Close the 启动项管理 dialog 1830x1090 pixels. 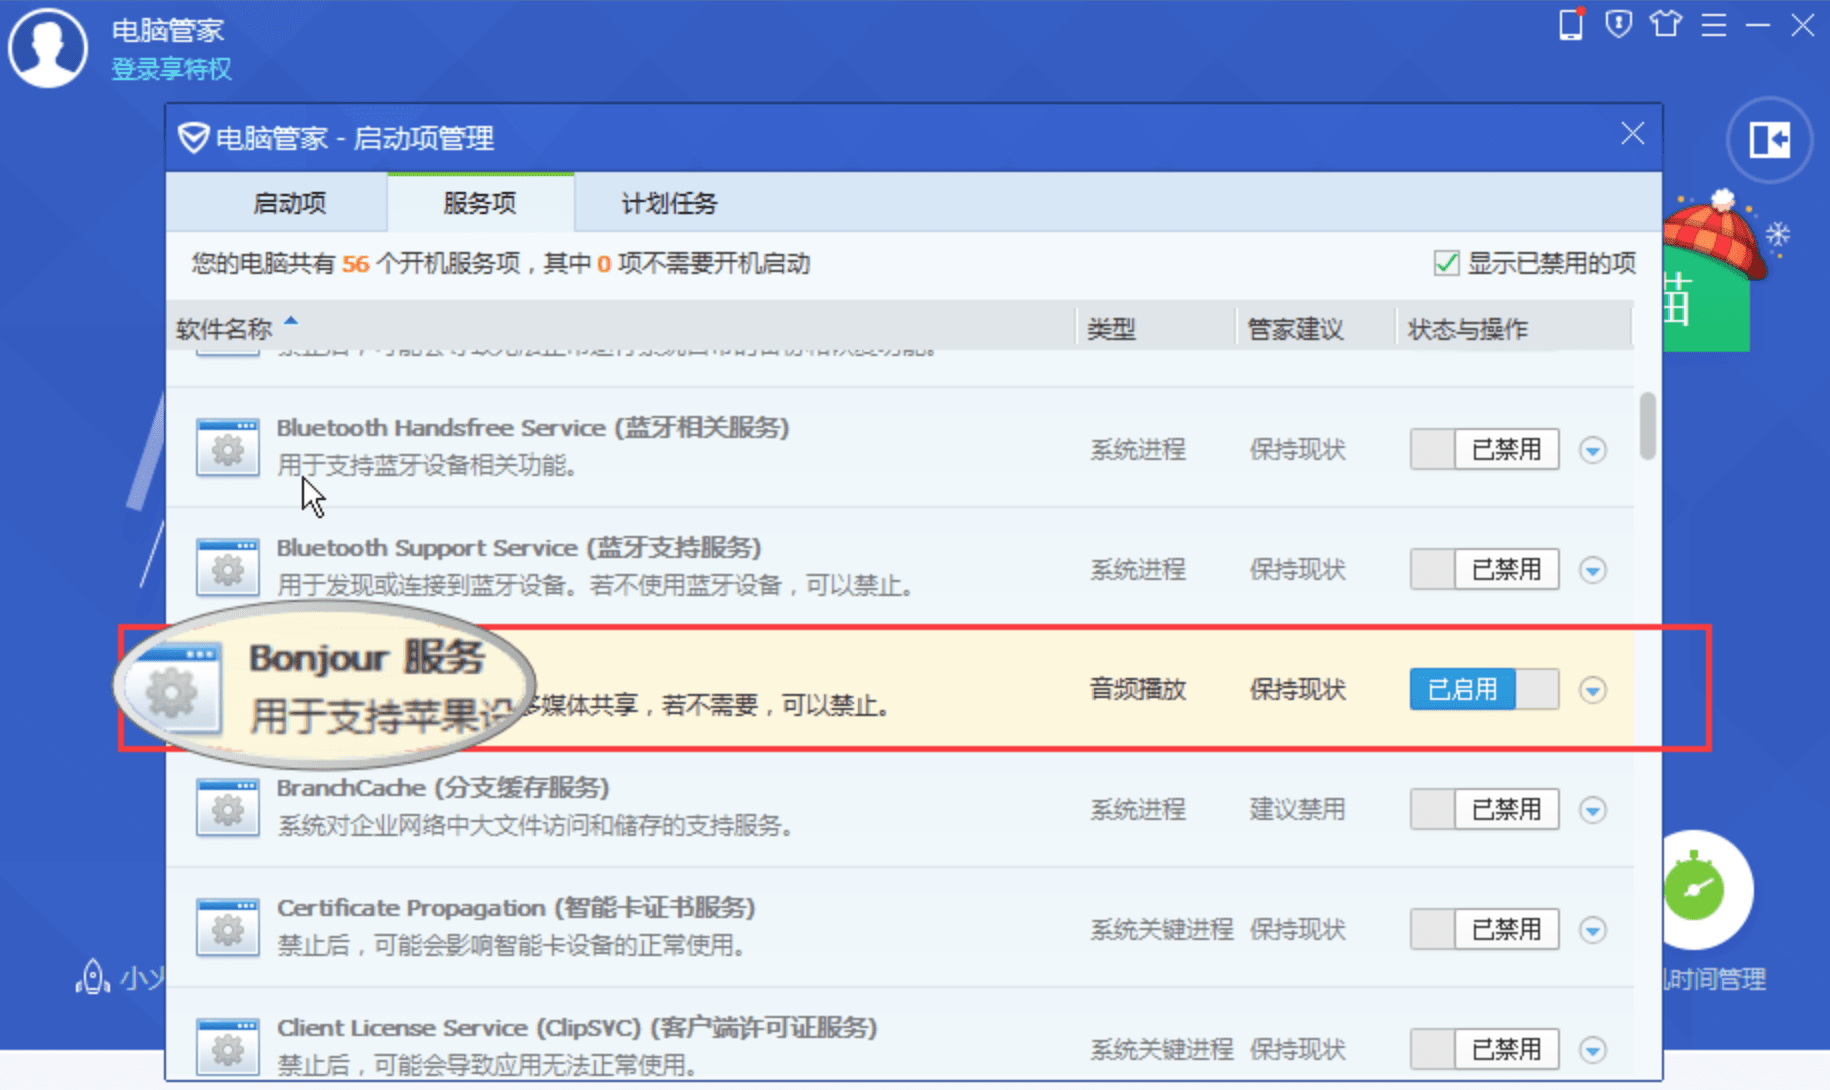click(x=1632, y=134)
